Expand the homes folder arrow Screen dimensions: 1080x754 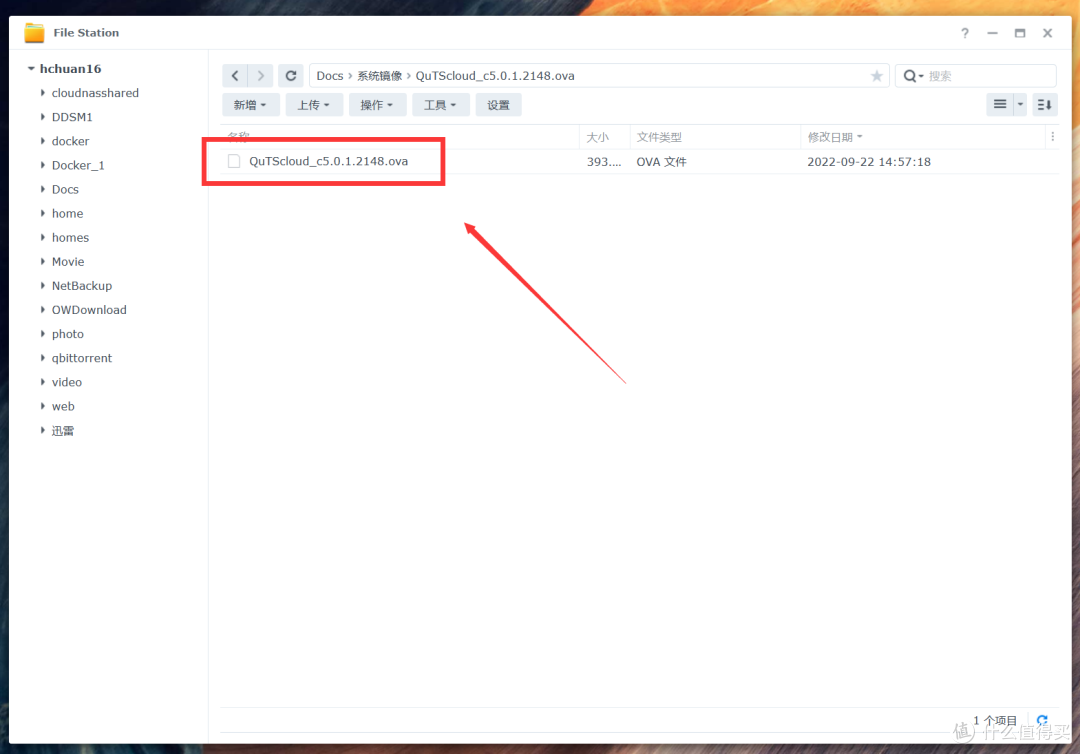43,237
